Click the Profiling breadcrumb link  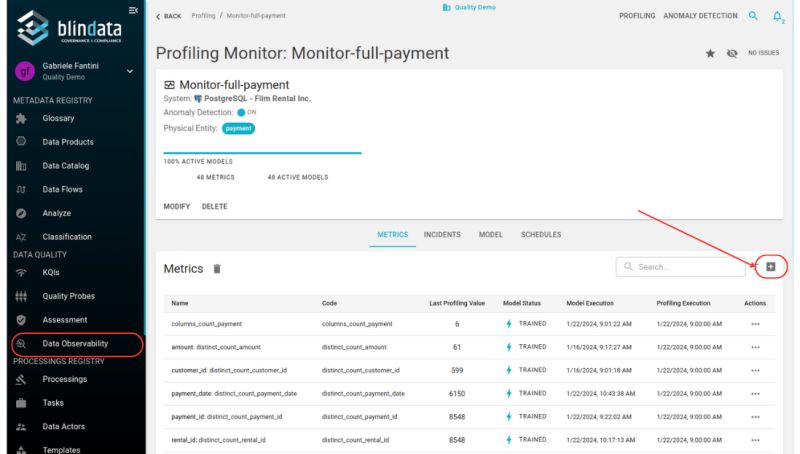203,16
